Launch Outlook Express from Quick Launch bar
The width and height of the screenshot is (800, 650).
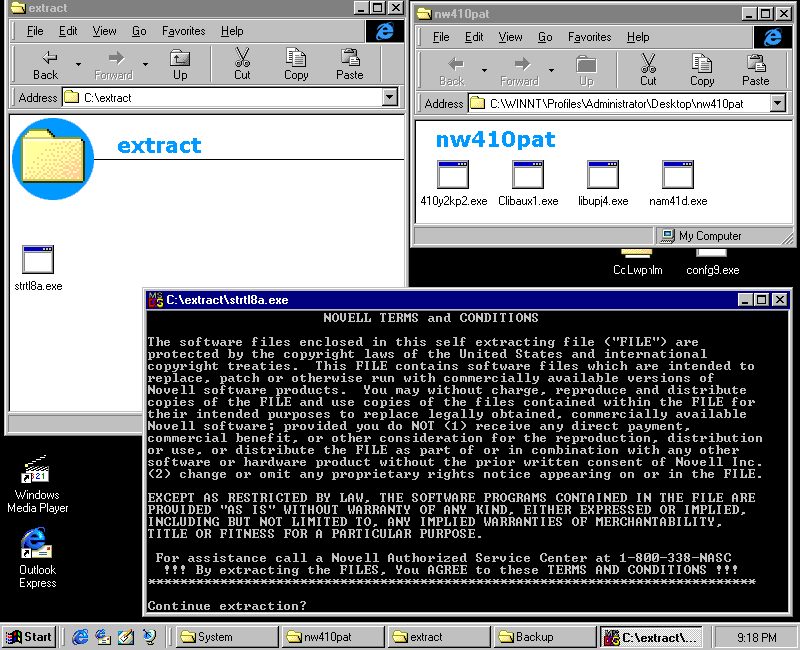point(103,637)
